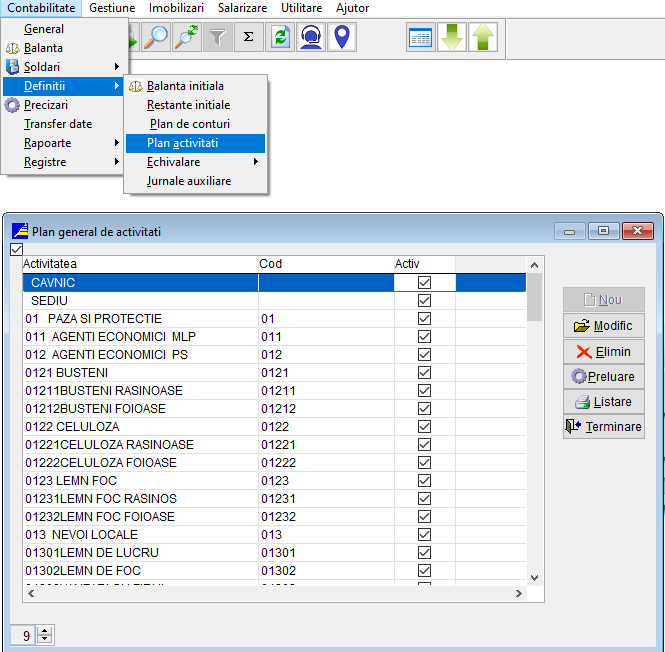665x652 pixels.
Task: Click the green refresh toolbar icon
Action: coord(281,38)
